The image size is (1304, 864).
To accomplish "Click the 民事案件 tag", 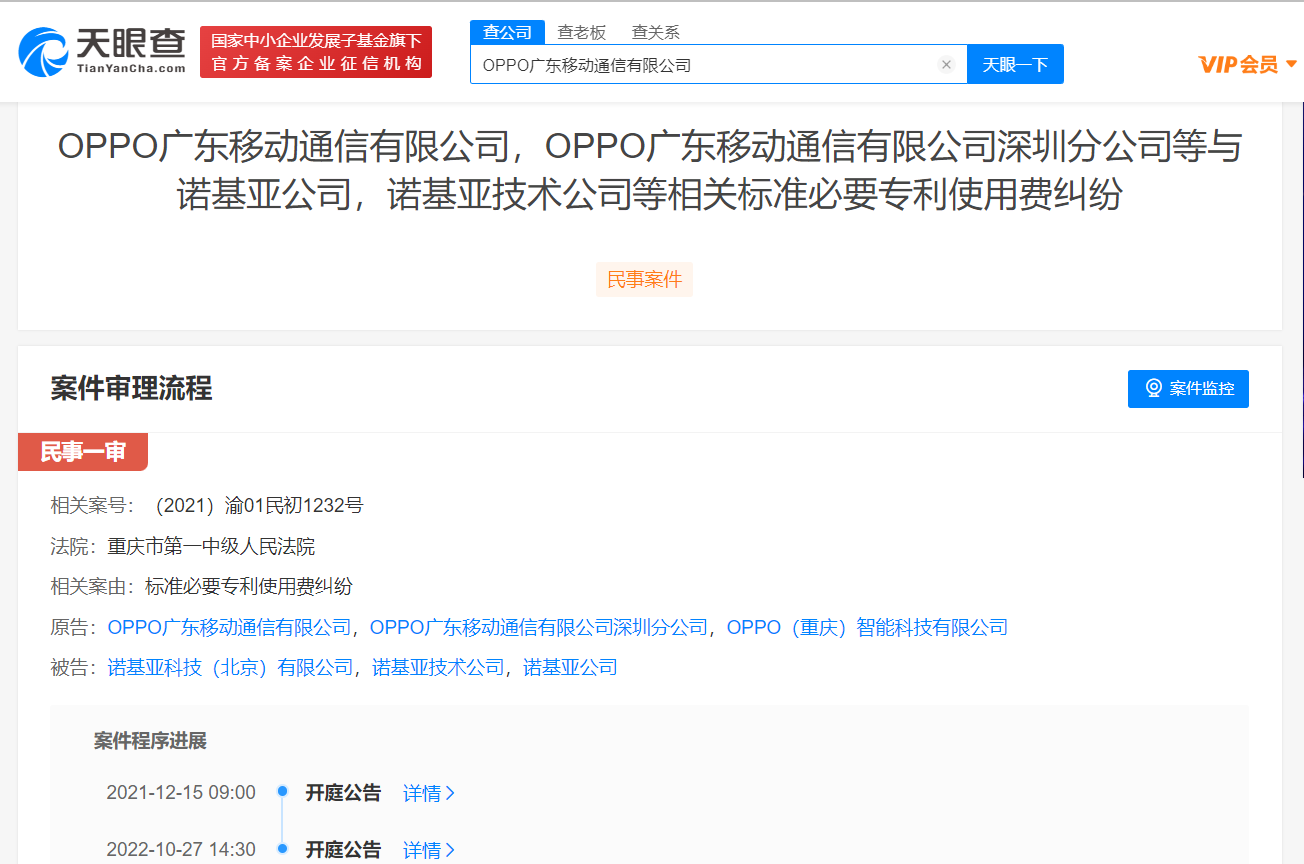I will coord(644,280).
